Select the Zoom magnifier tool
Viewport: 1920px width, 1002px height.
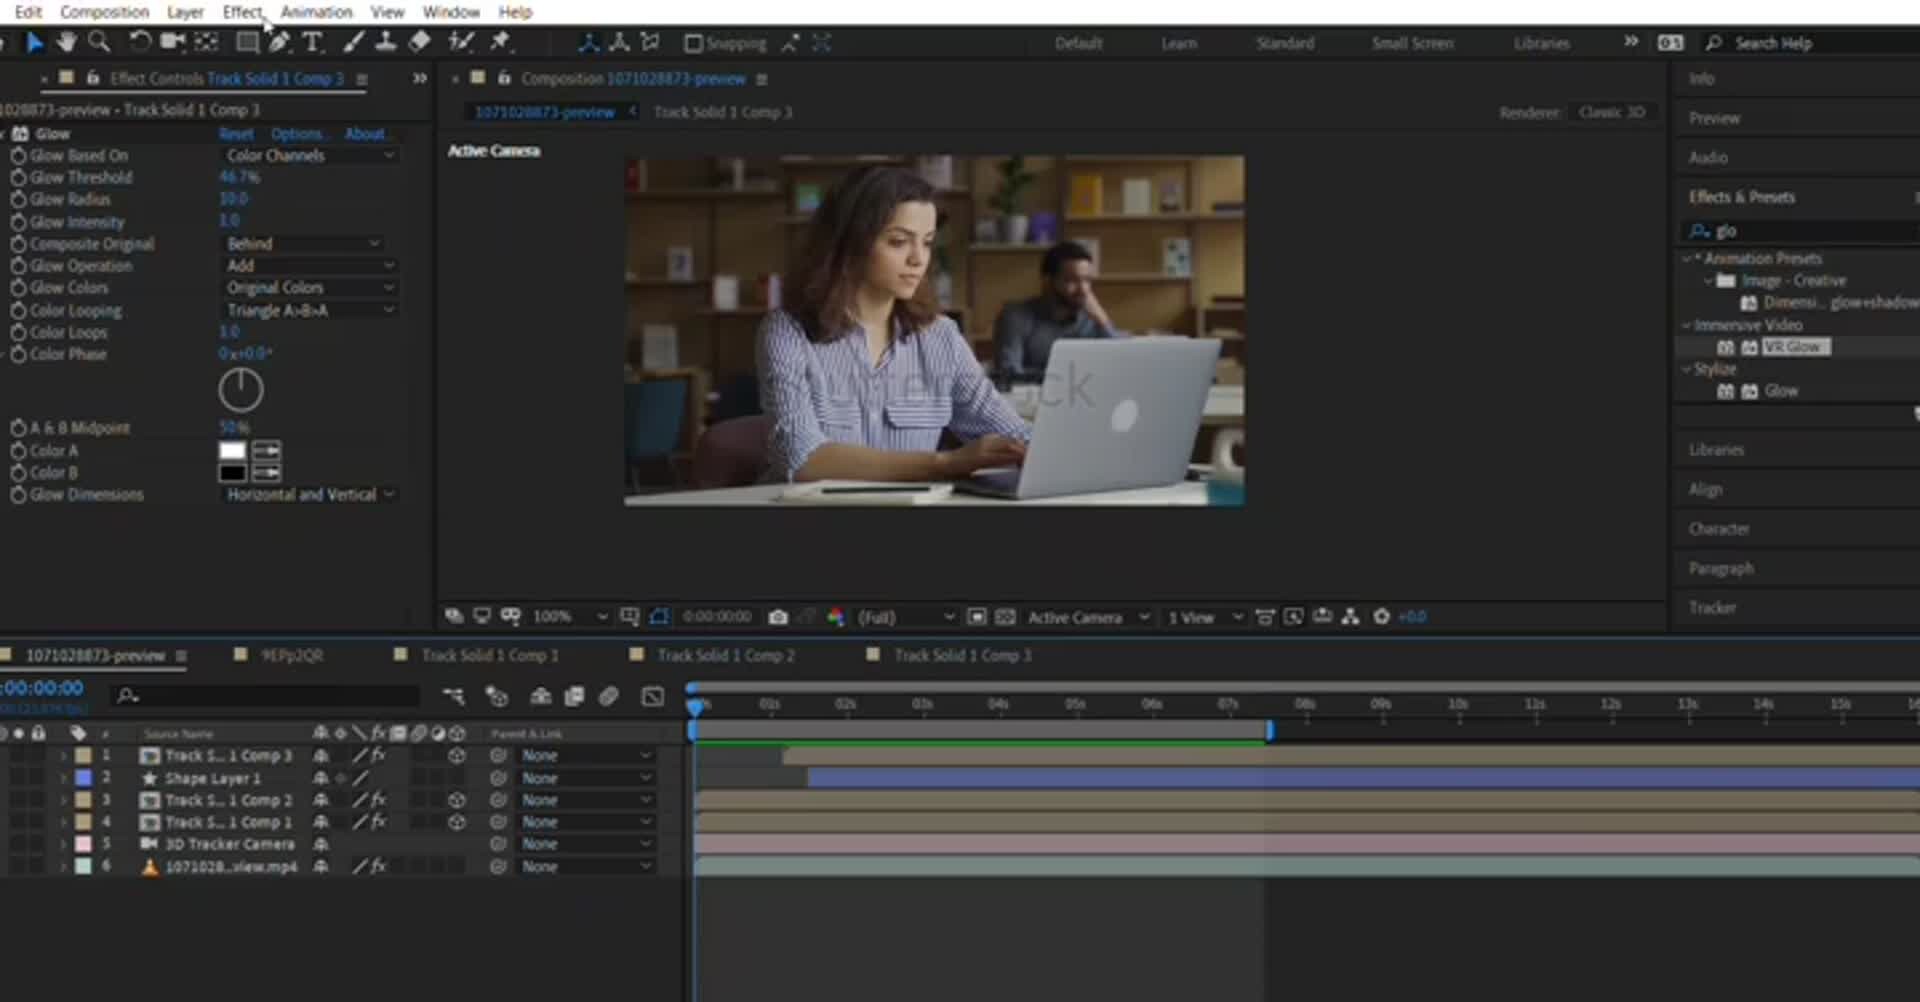[x=99, y=42]
